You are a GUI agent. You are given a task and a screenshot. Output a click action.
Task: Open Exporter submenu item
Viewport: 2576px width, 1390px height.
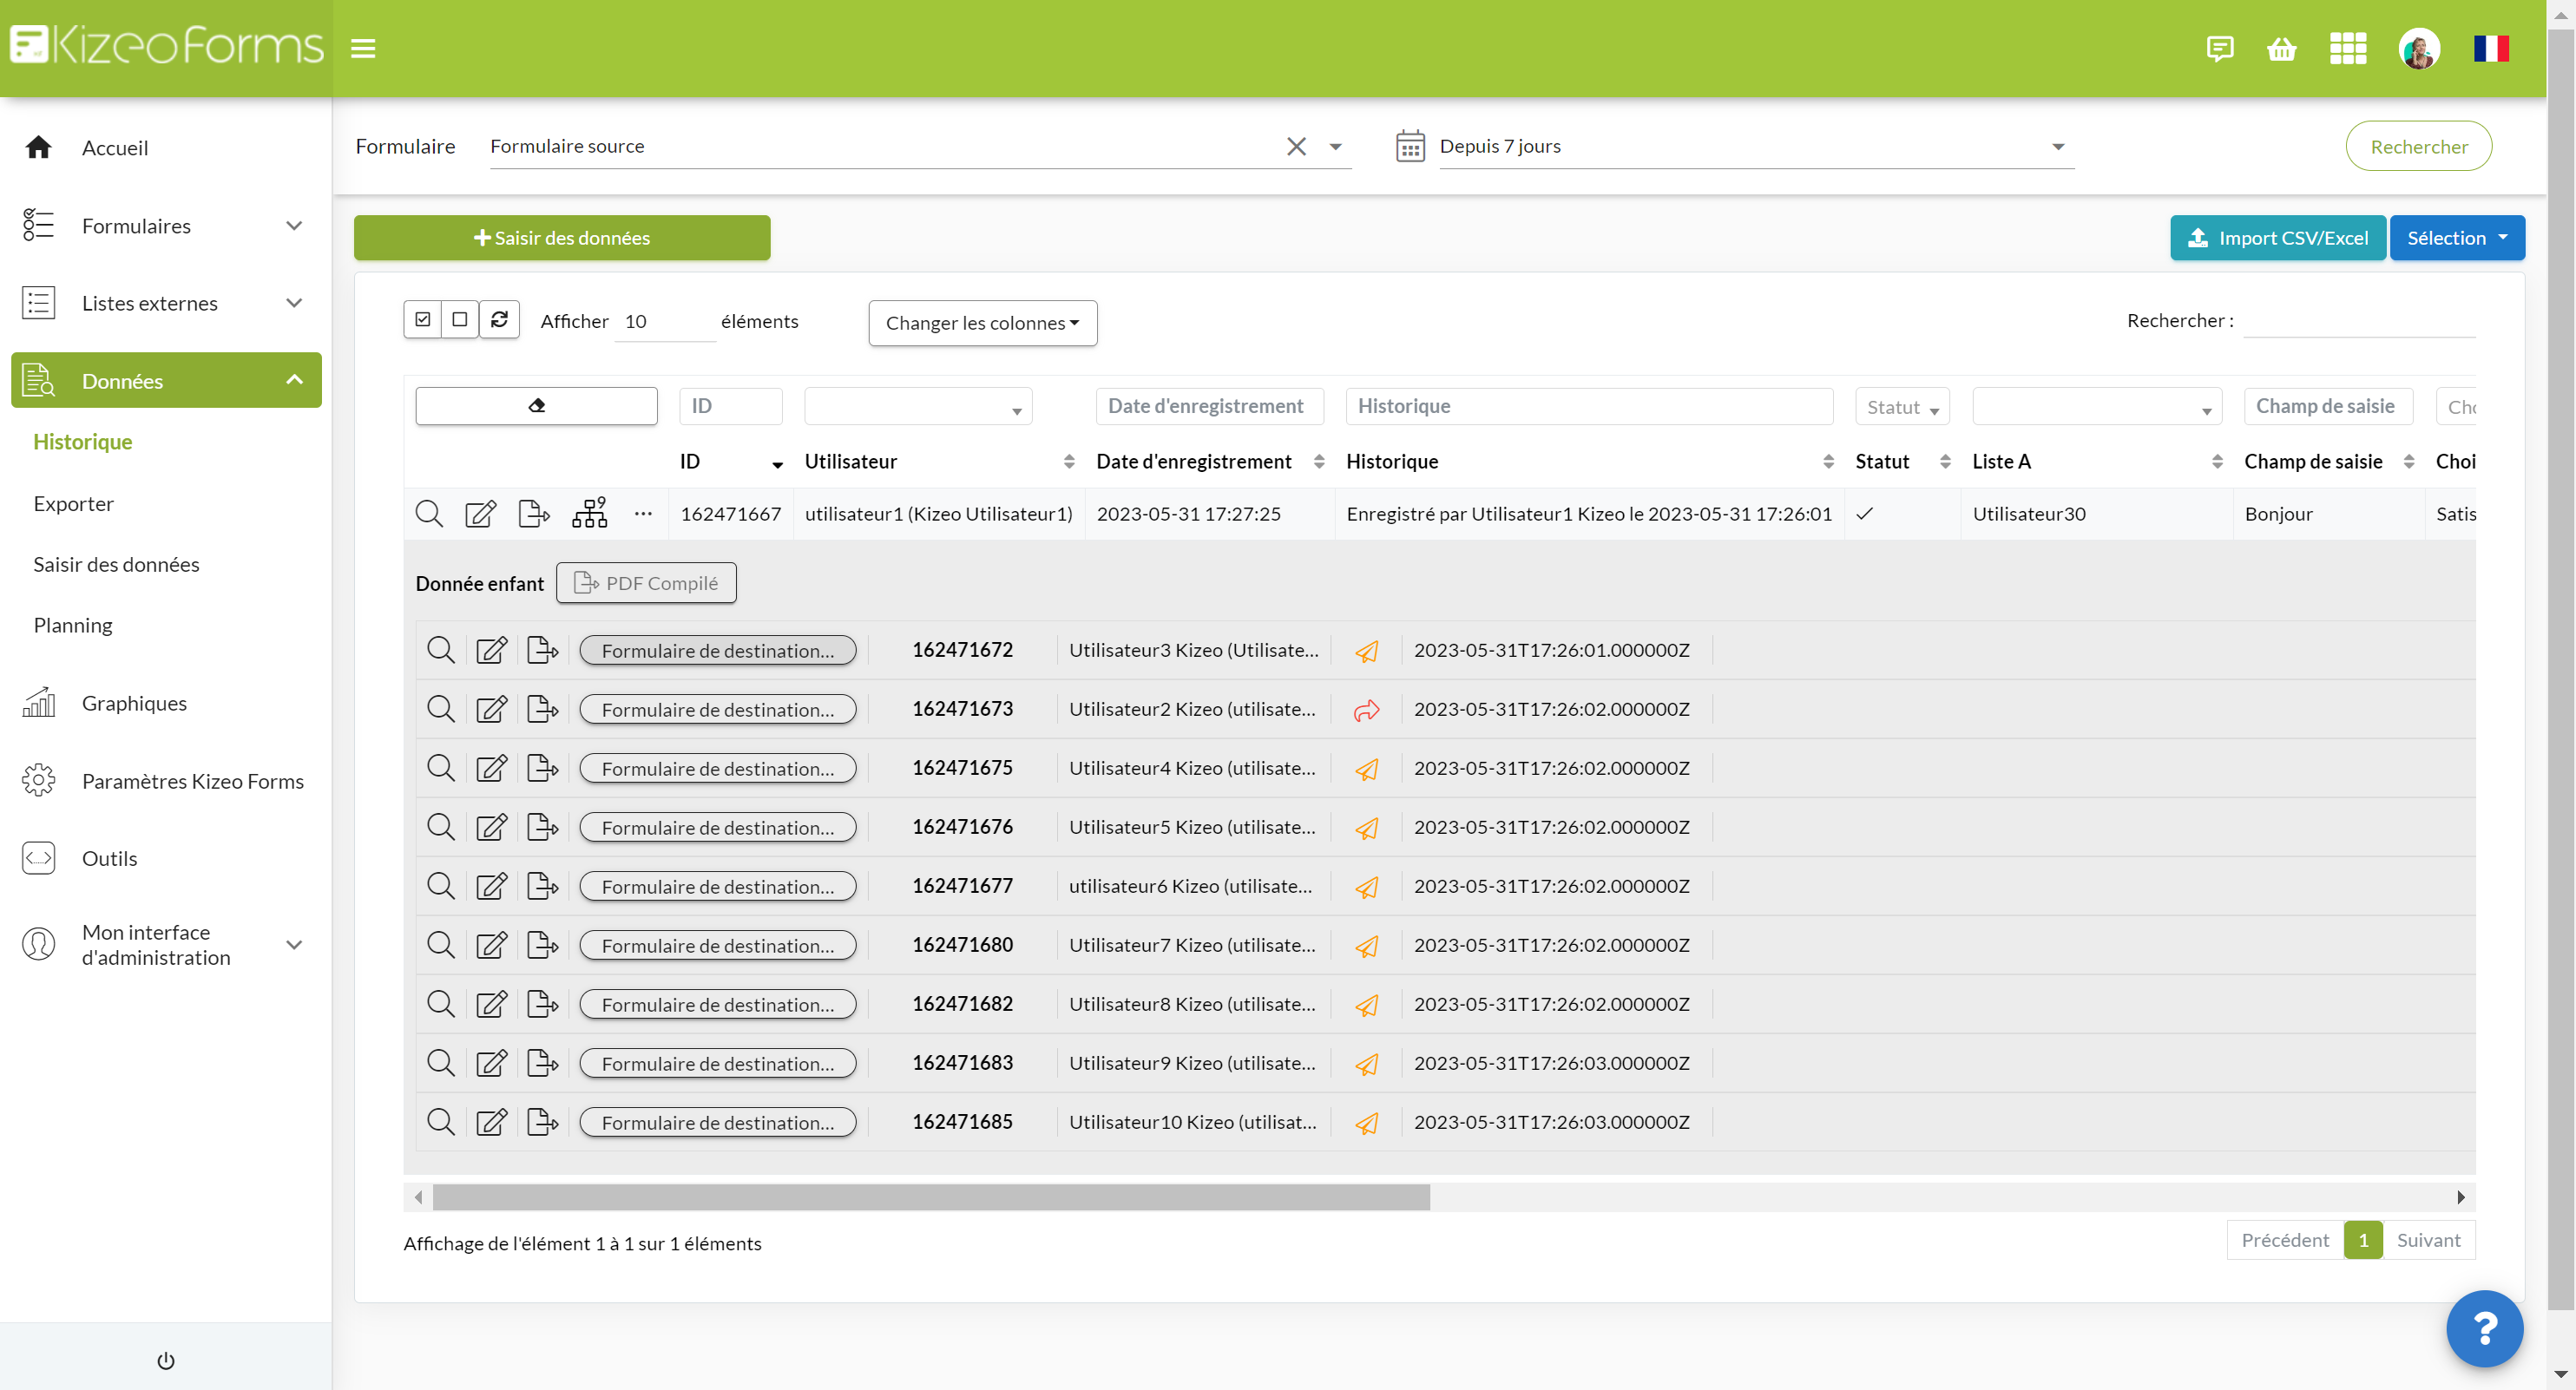point(73,503)
